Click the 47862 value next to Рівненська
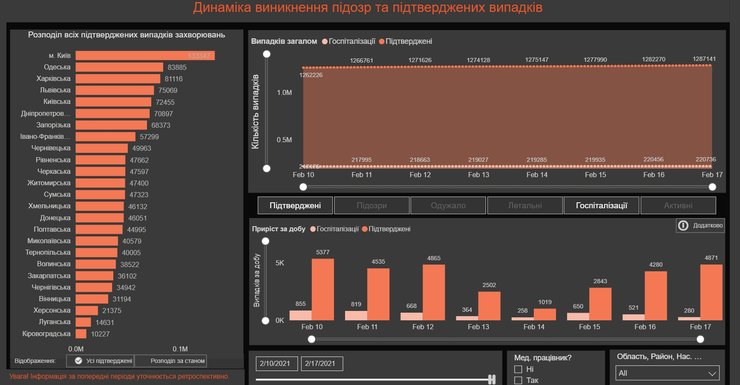The height and width of the screenshot is (385, 740). [139, 160]
